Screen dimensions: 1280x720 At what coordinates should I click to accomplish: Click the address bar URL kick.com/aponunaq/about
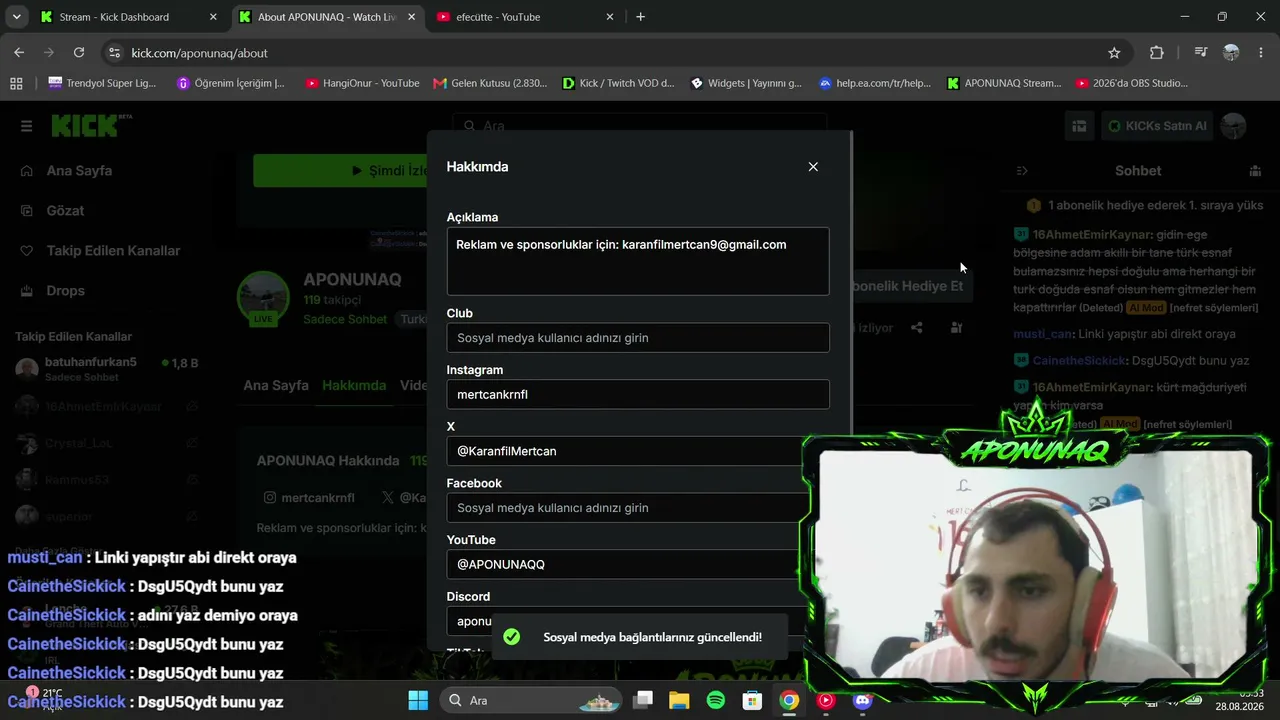tap(200, 53)
